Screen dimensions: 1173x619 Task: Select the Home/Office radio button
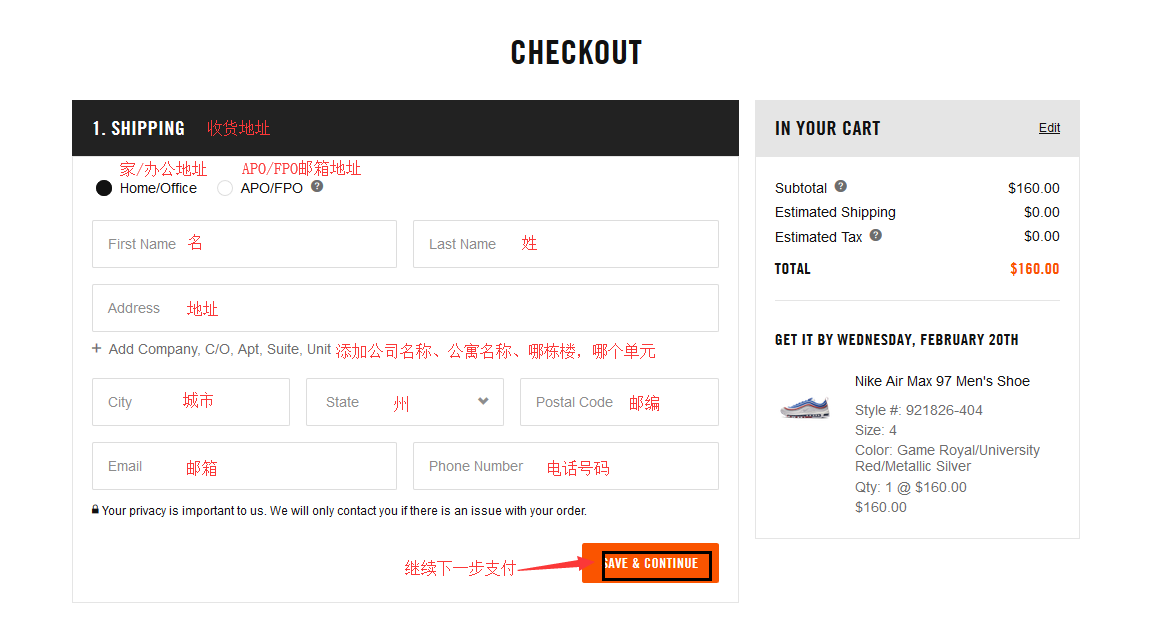pyautogui.click(x=104, y=188)
